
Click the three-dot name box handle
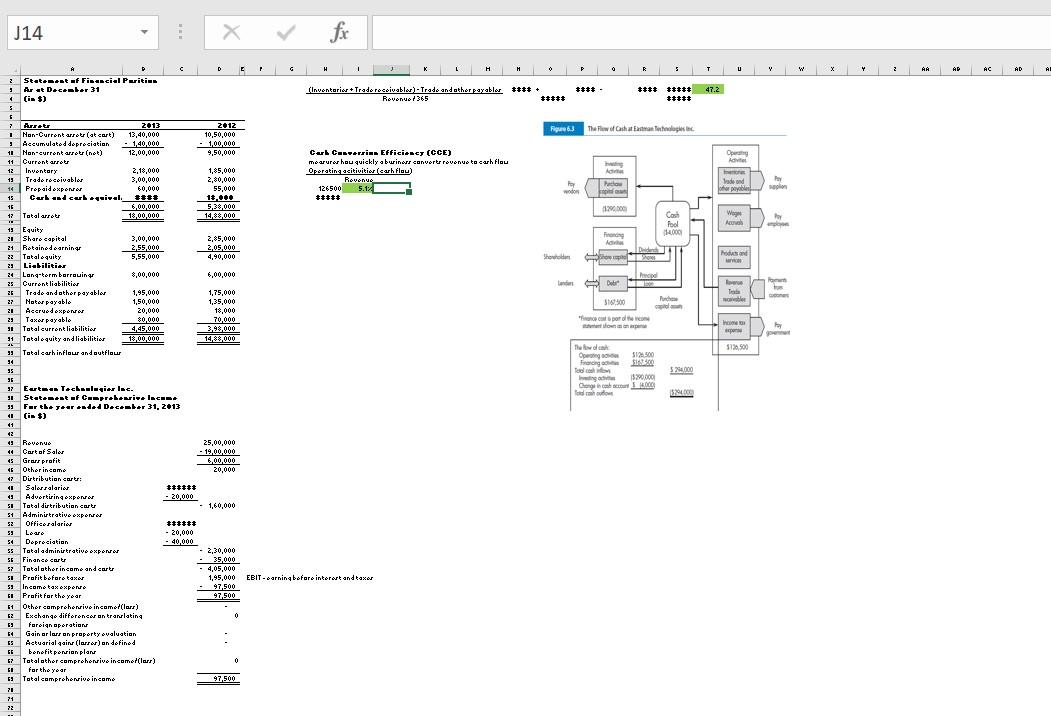(180, 32)
